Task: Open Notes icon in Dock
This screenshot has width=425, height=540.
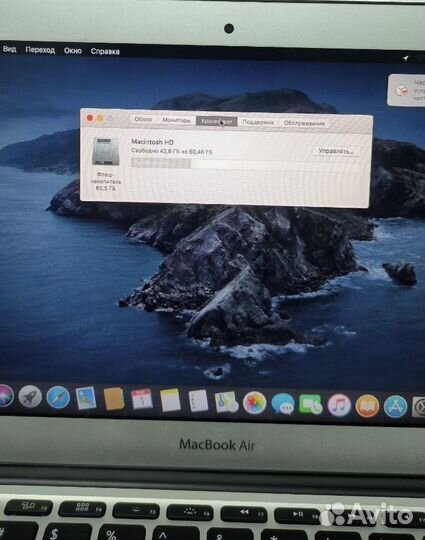Action: [170, 400]
